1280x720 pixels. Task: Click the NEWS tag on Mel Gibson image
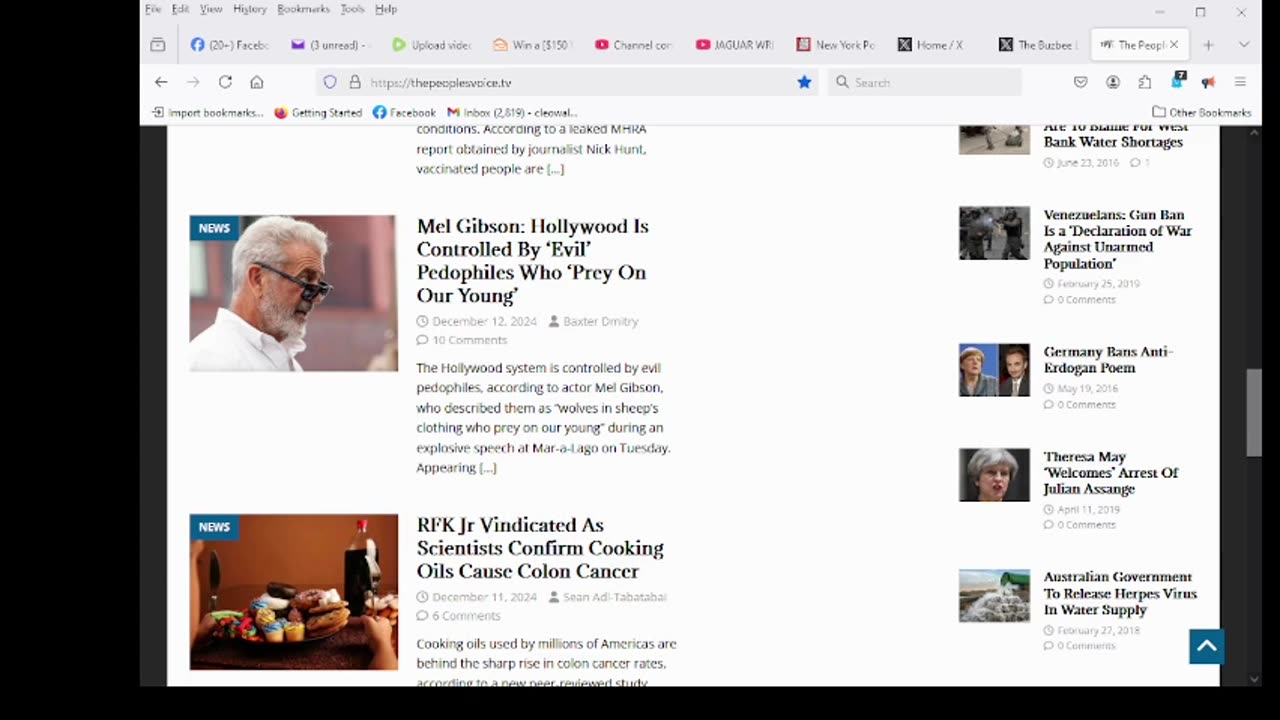coord(214,228)
